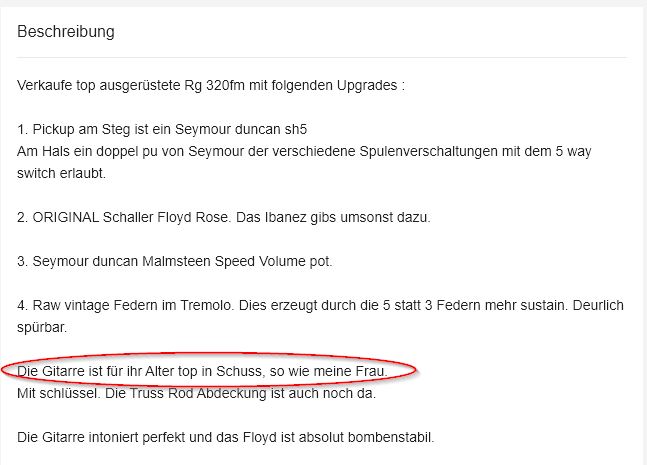Click the 'Pickup am Steg' line
The height and width of the screenshot is (465, 647).
tap(162, 129)
